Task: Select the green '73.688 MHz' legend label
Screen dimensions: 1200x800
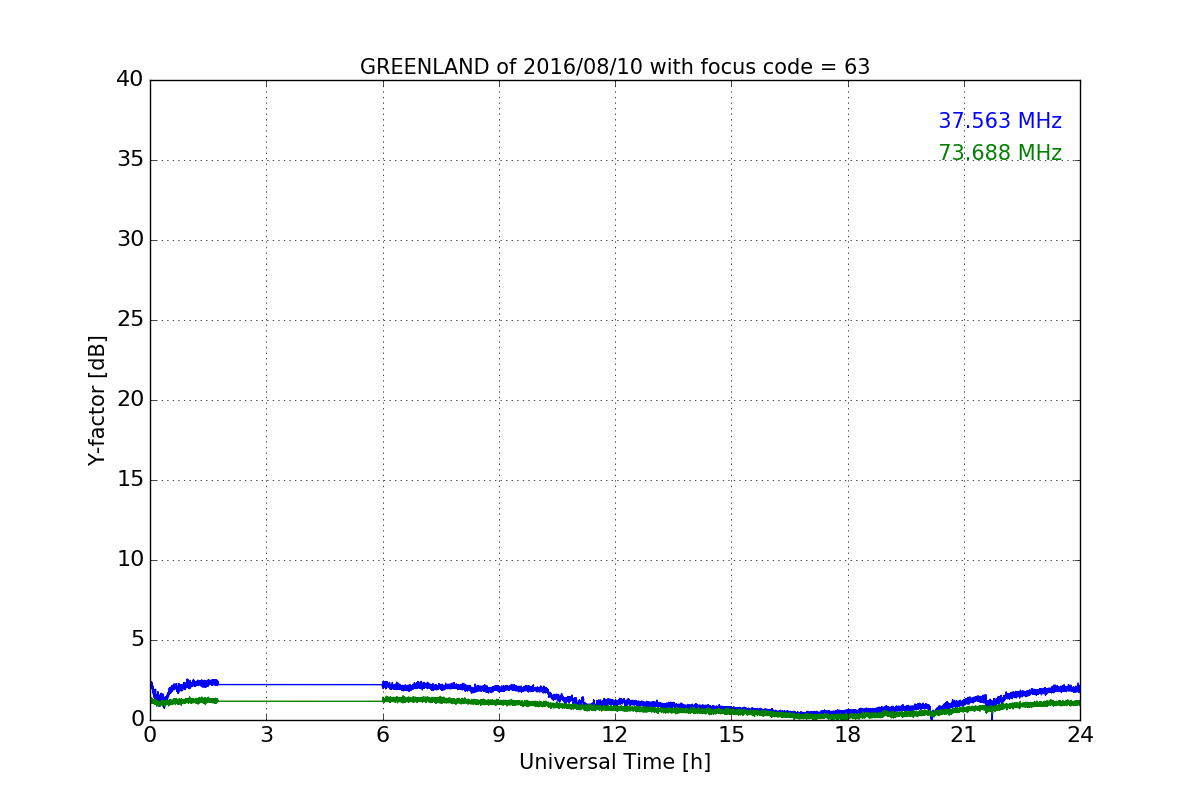Action: [1000, 153]
